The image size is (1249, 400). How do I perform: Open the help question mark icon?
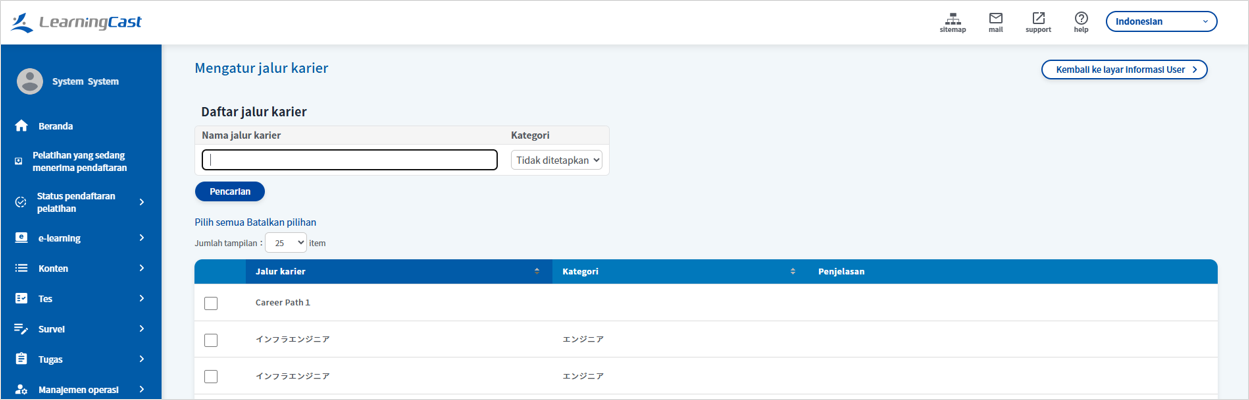pos(1081,19)
